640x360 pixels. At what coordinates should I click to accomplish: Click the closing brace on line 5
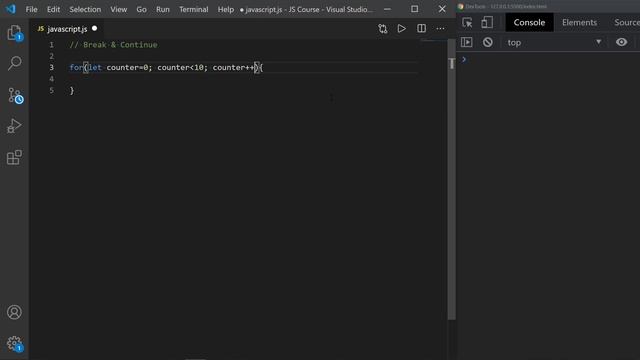(72, 91)
